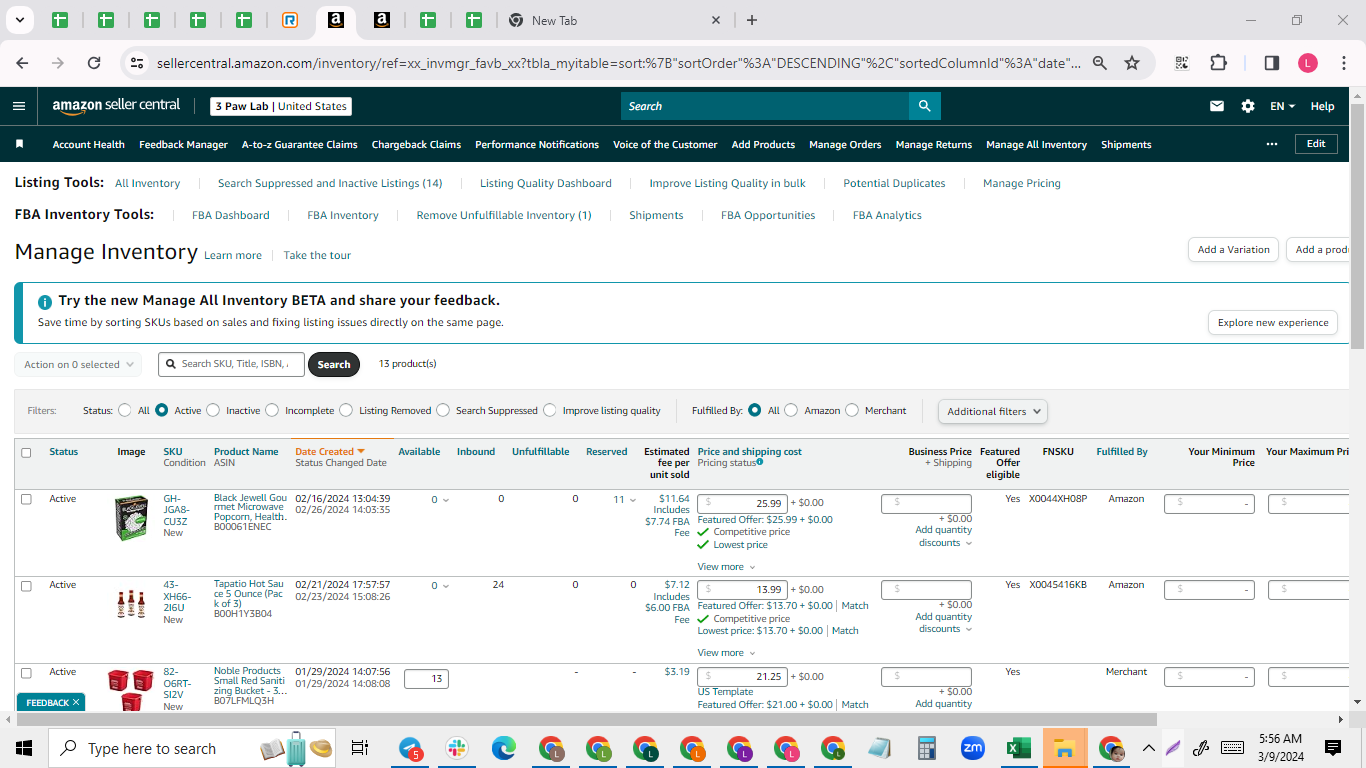Open the Chrome tab search chevron
This screenshot has width=1366, height=768.
point(18,20)
